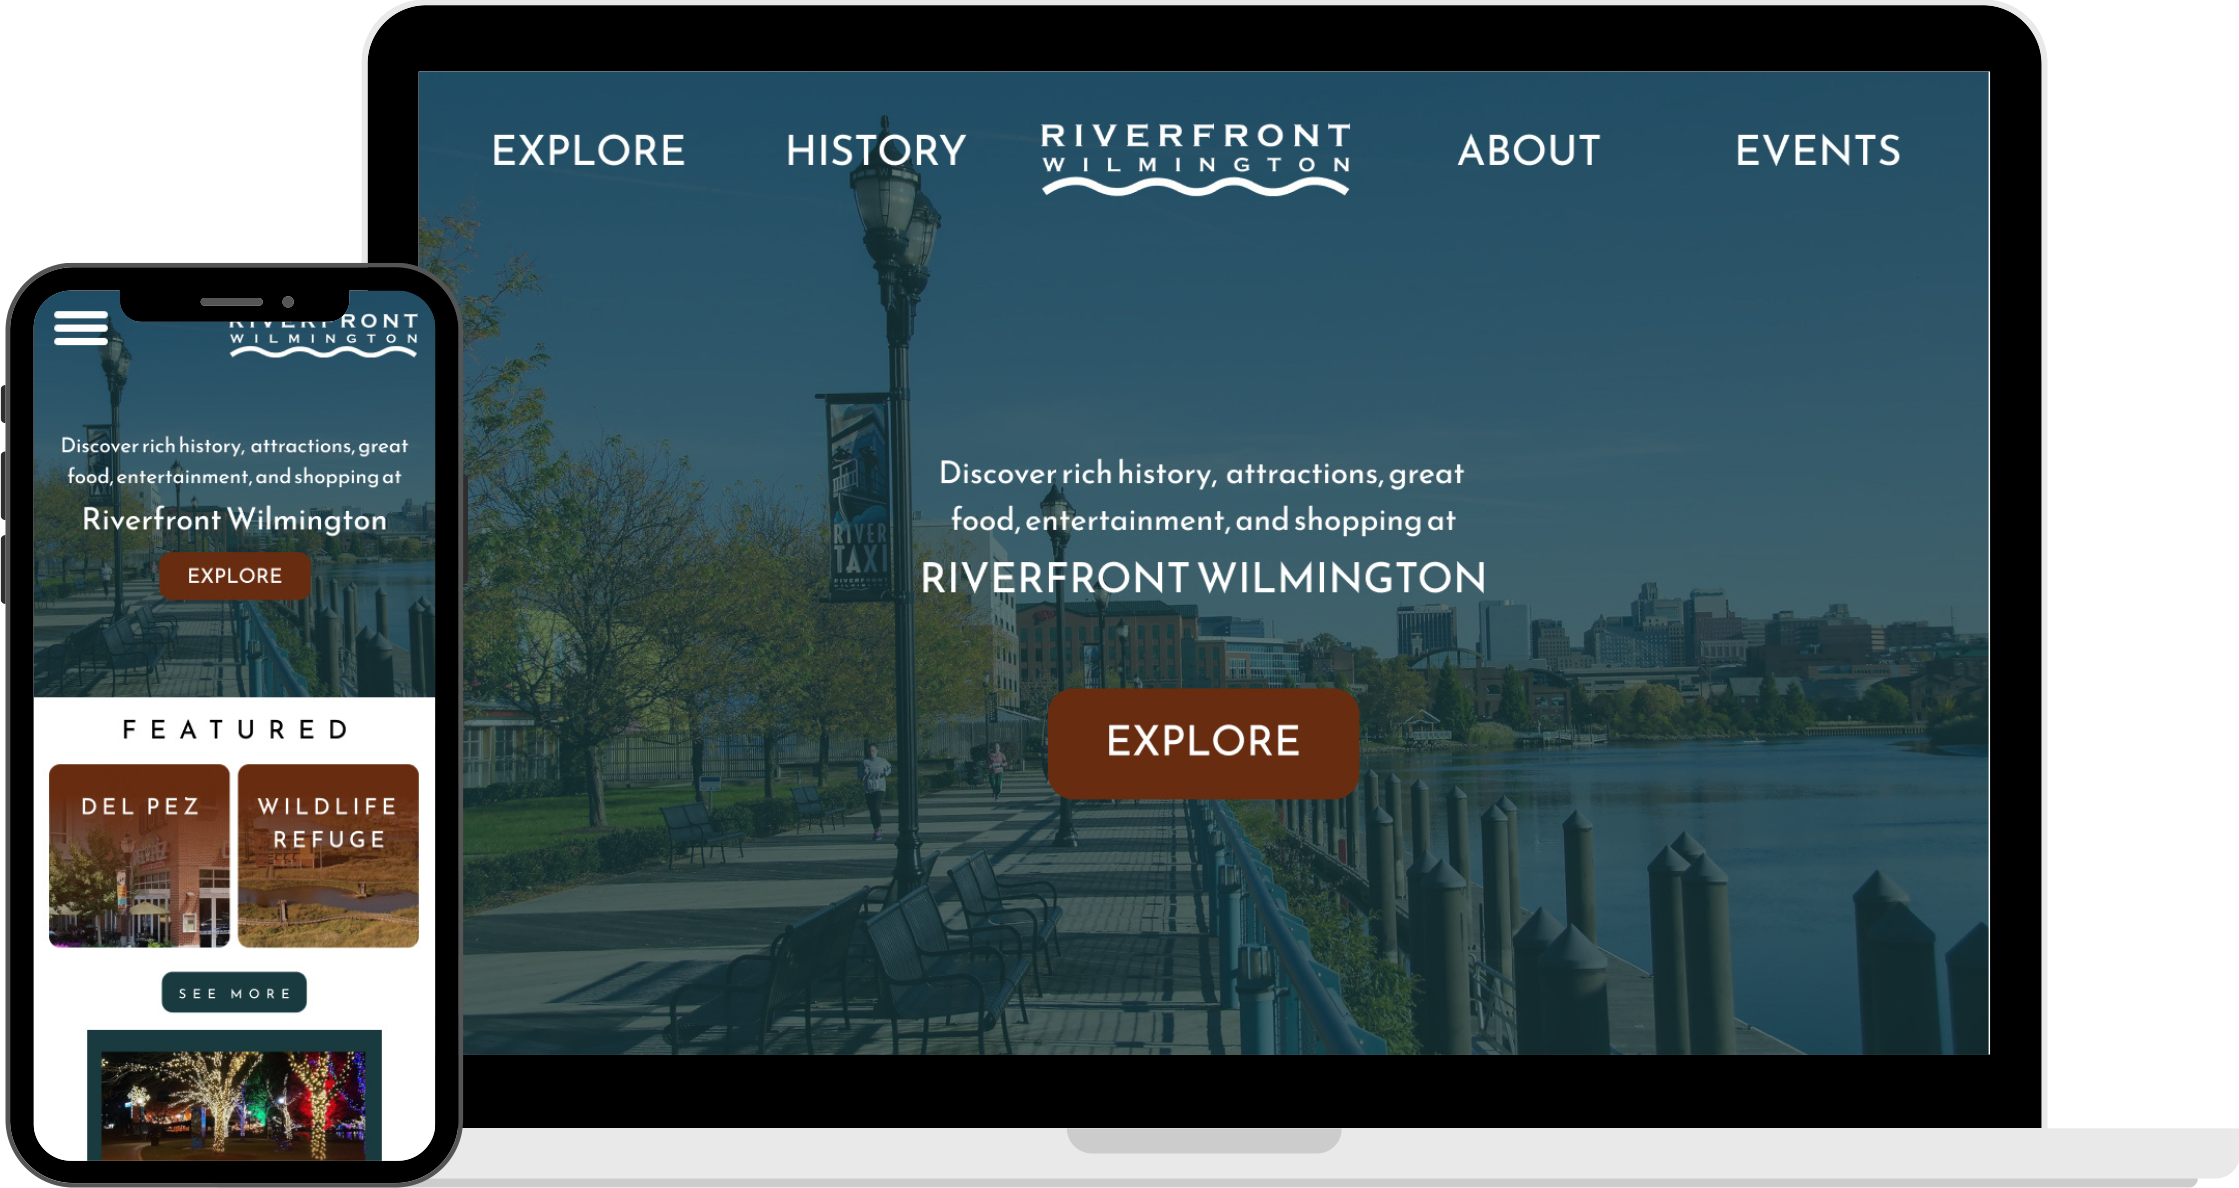Tap the Riverfront Wilmington logo on phone header
Viewport: 2239px width, 1188px height.
[325, 337]
